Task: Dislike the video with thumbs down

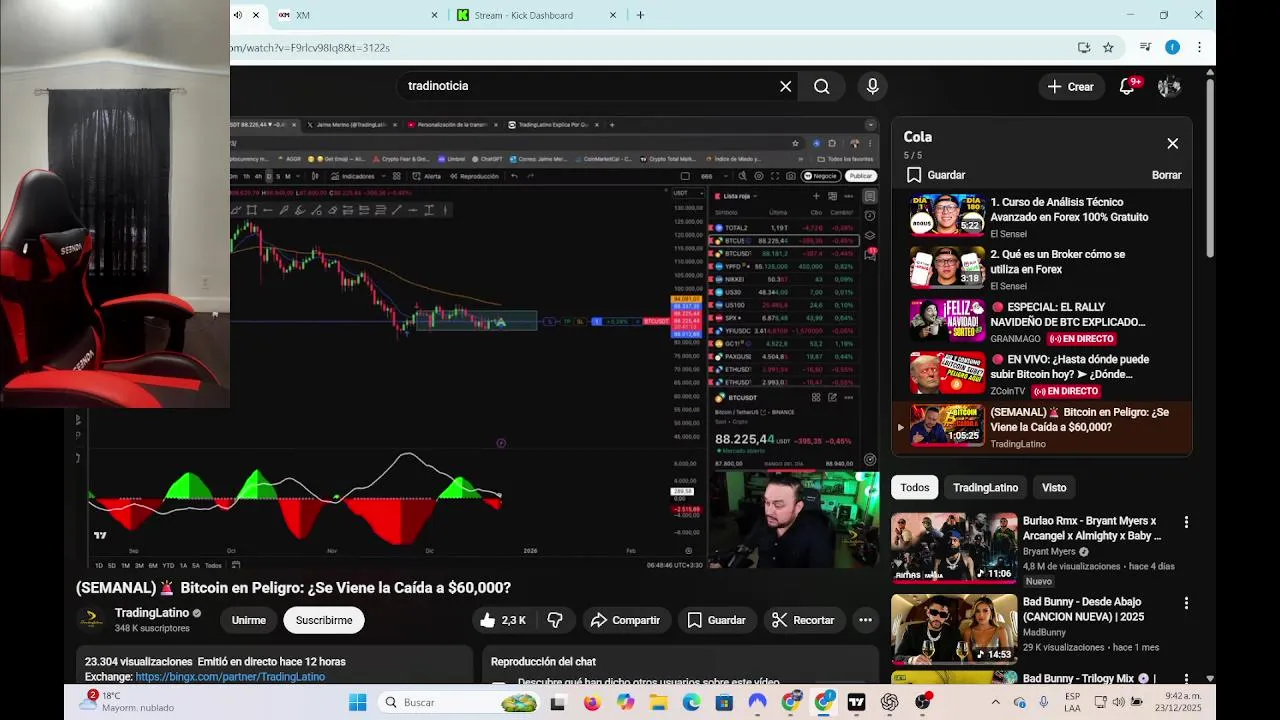Action: pos(555,620)
